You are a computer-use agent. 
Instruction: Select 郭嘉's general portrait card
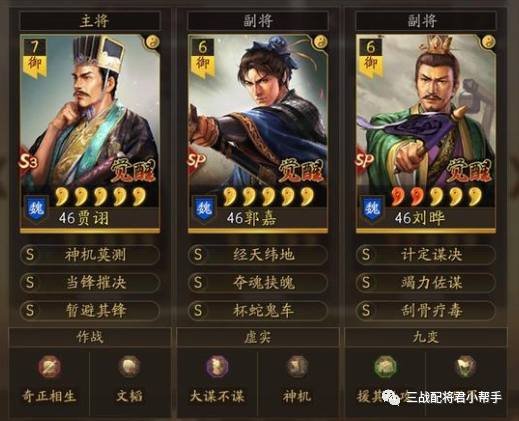(x=258, y=133)
